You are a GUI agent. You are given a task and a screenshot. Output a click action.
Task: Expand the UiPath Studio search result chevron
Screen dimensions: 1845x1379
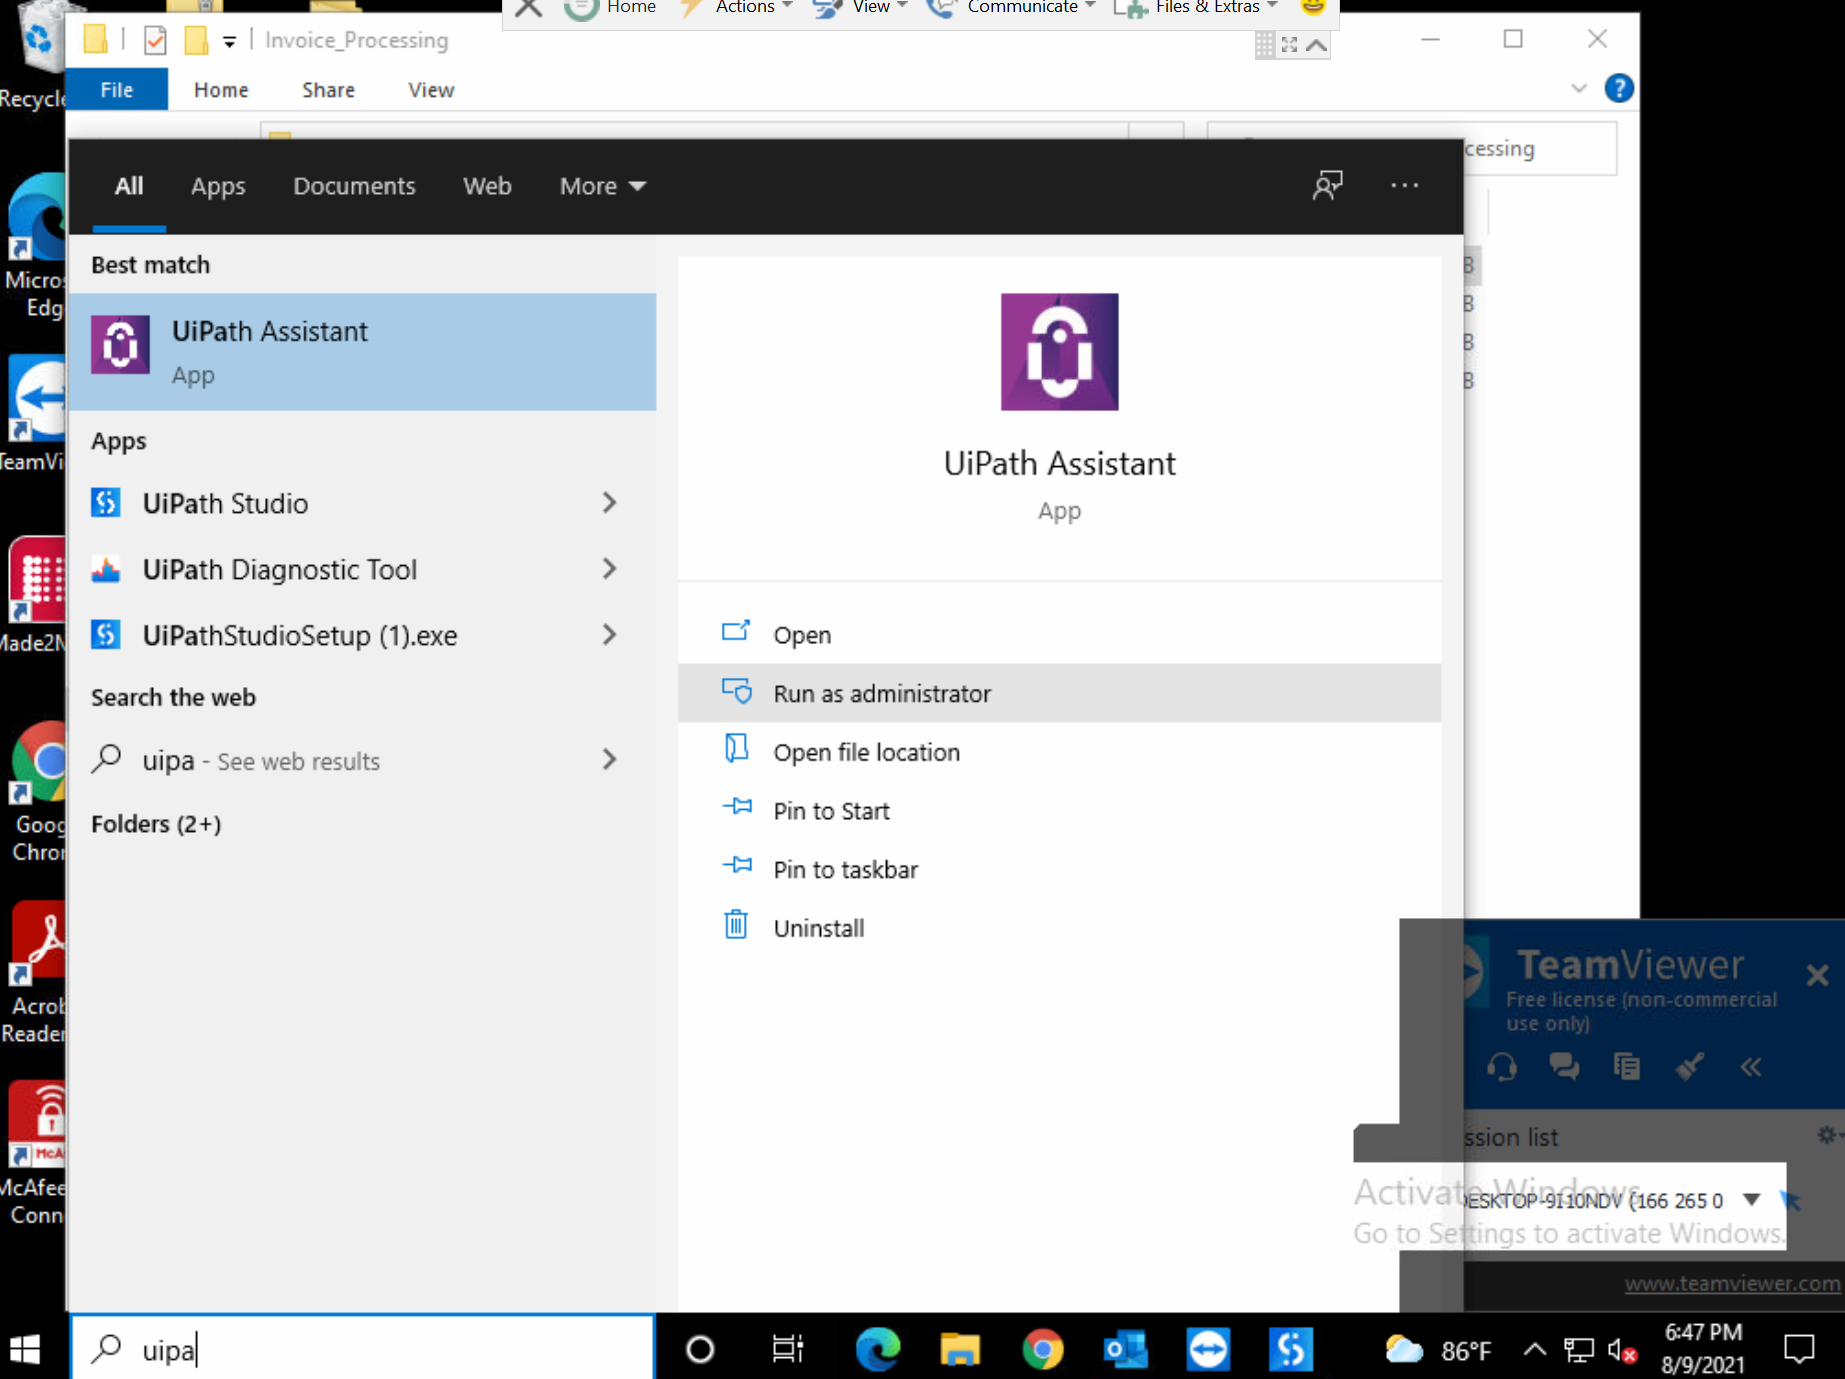click(610, 503)
